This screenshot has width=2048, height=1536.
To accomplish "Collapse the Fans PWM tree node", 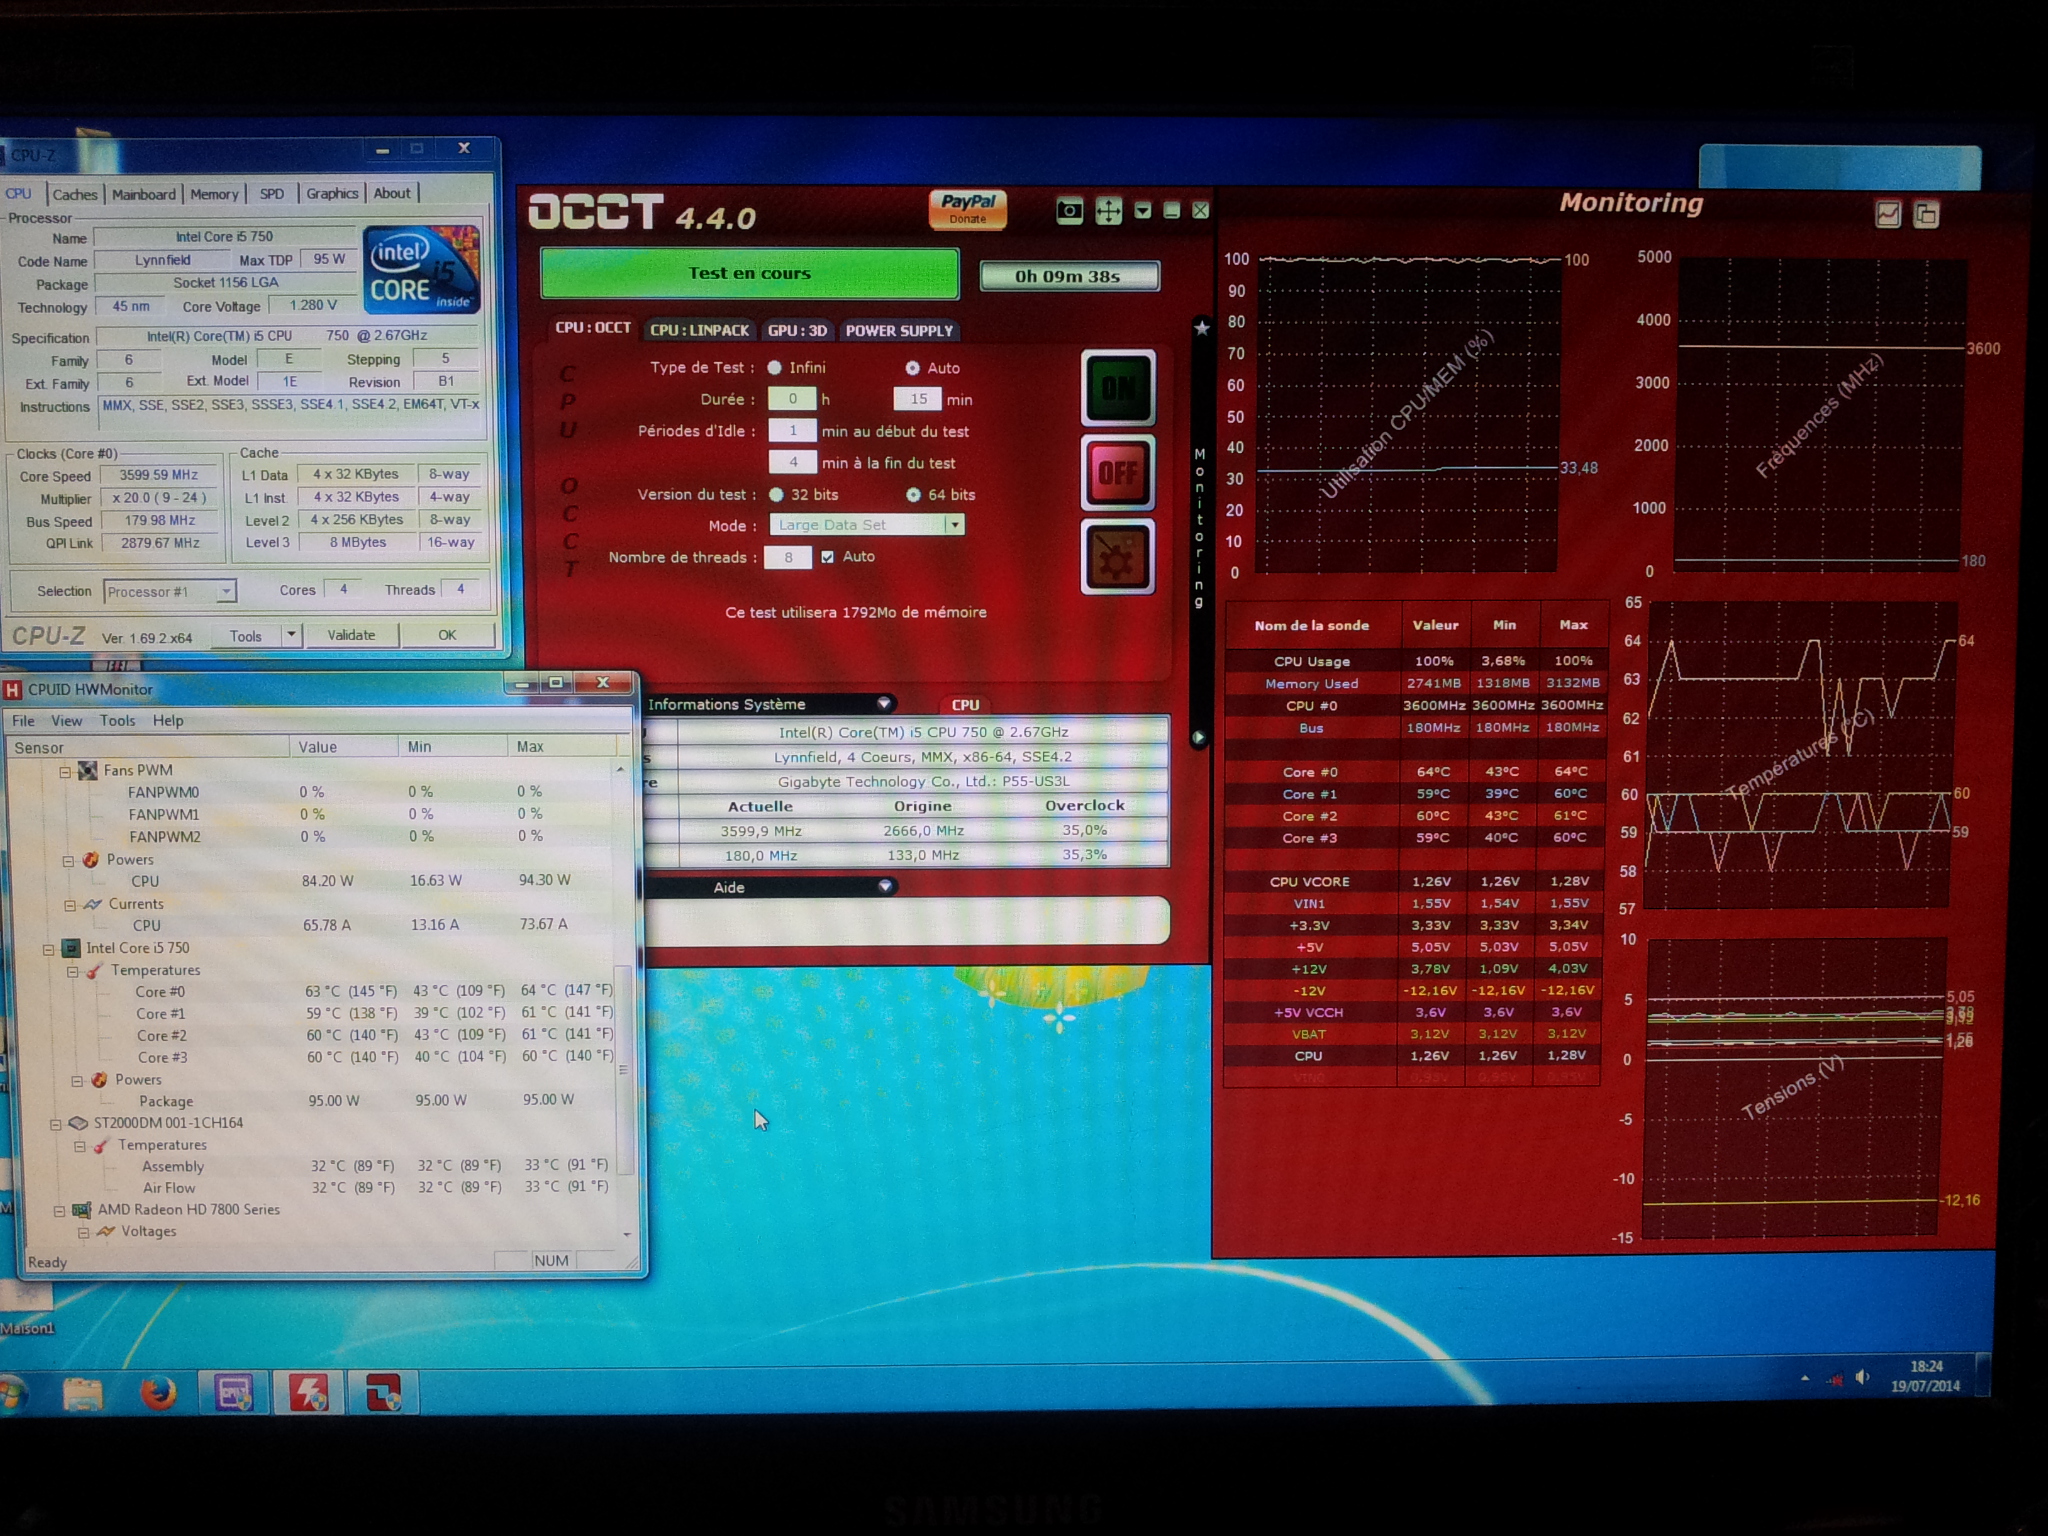I will coord(65,771).
